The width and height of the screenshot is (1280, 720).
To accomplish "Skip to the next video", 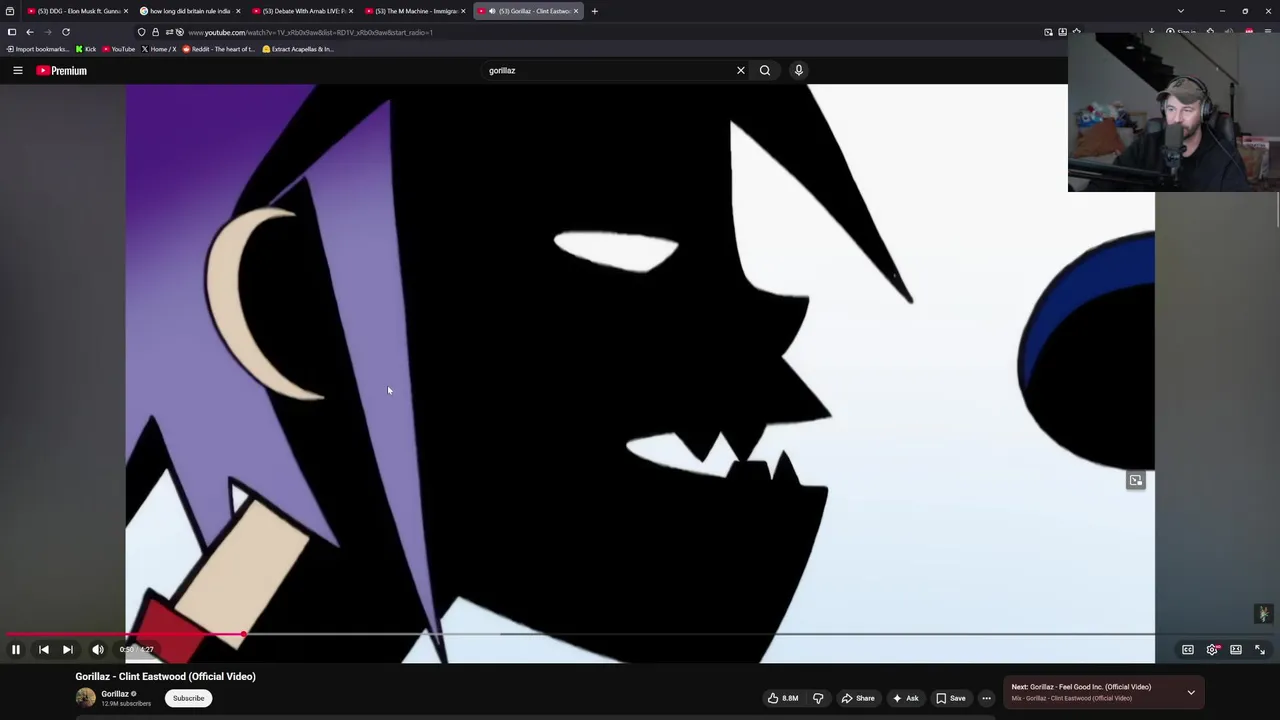I will [68, 650].
